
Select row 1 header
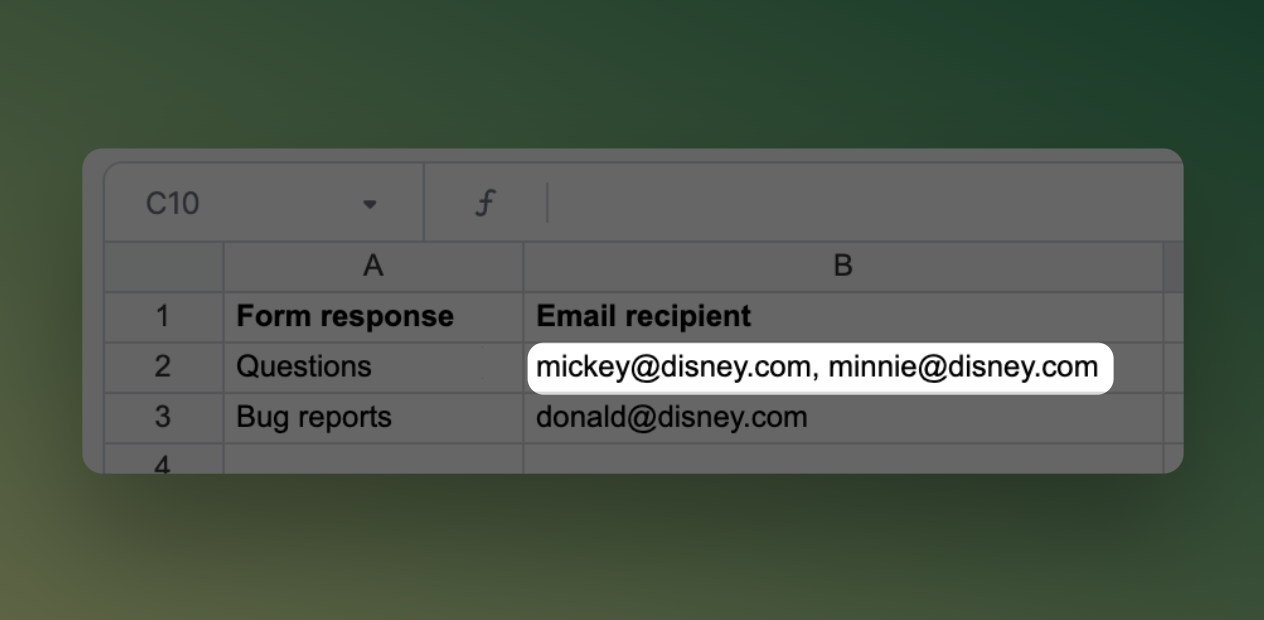coord(163,317)
